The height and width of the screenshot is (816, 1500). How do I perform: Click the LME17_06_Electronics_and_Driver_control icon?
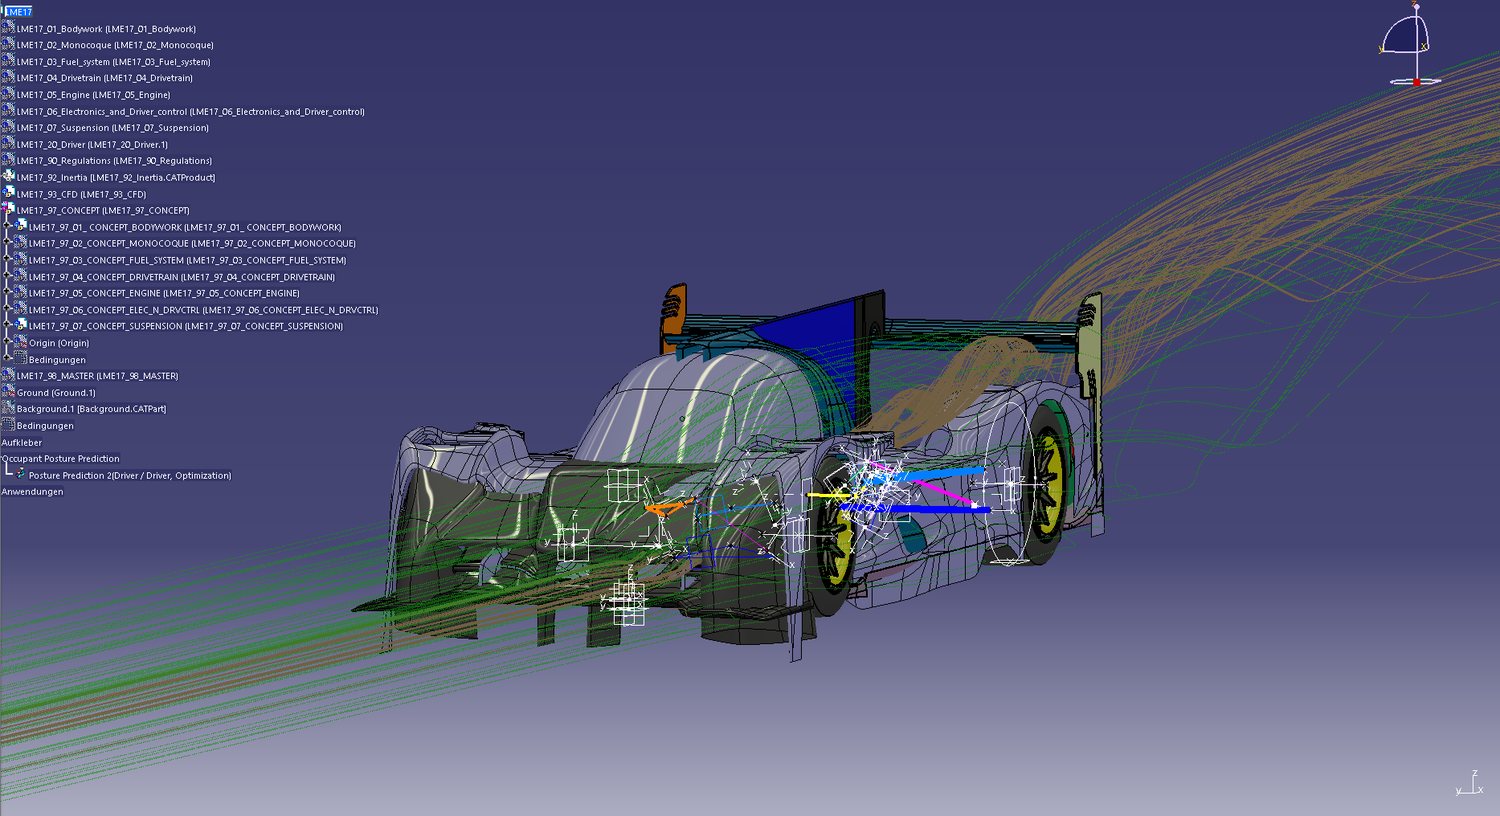pos(8,111)
